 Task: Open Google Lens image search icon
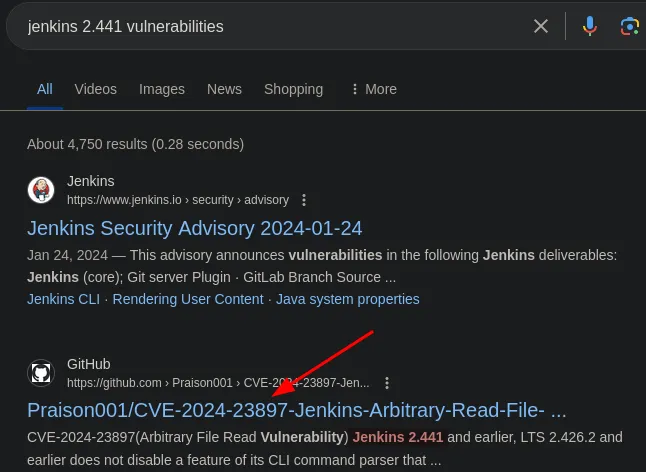point(629,26)
